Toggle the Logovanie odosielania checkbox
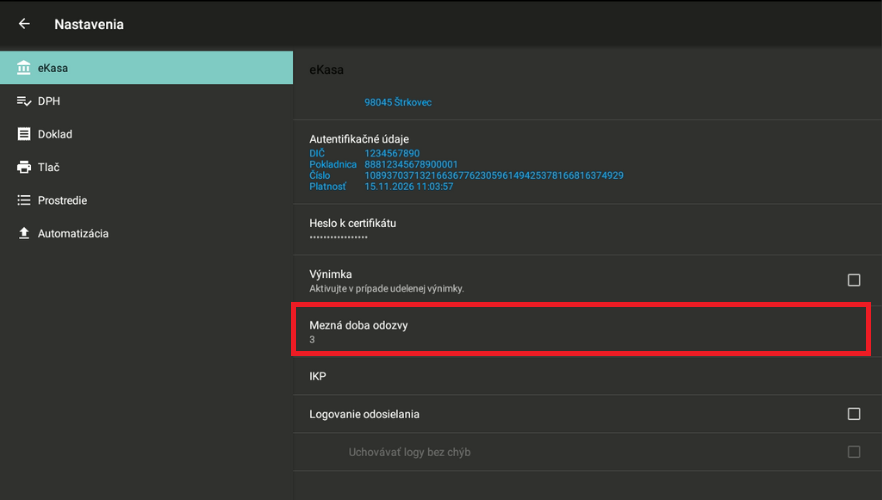The image size is (882, 500). click(x=854, y=414)
